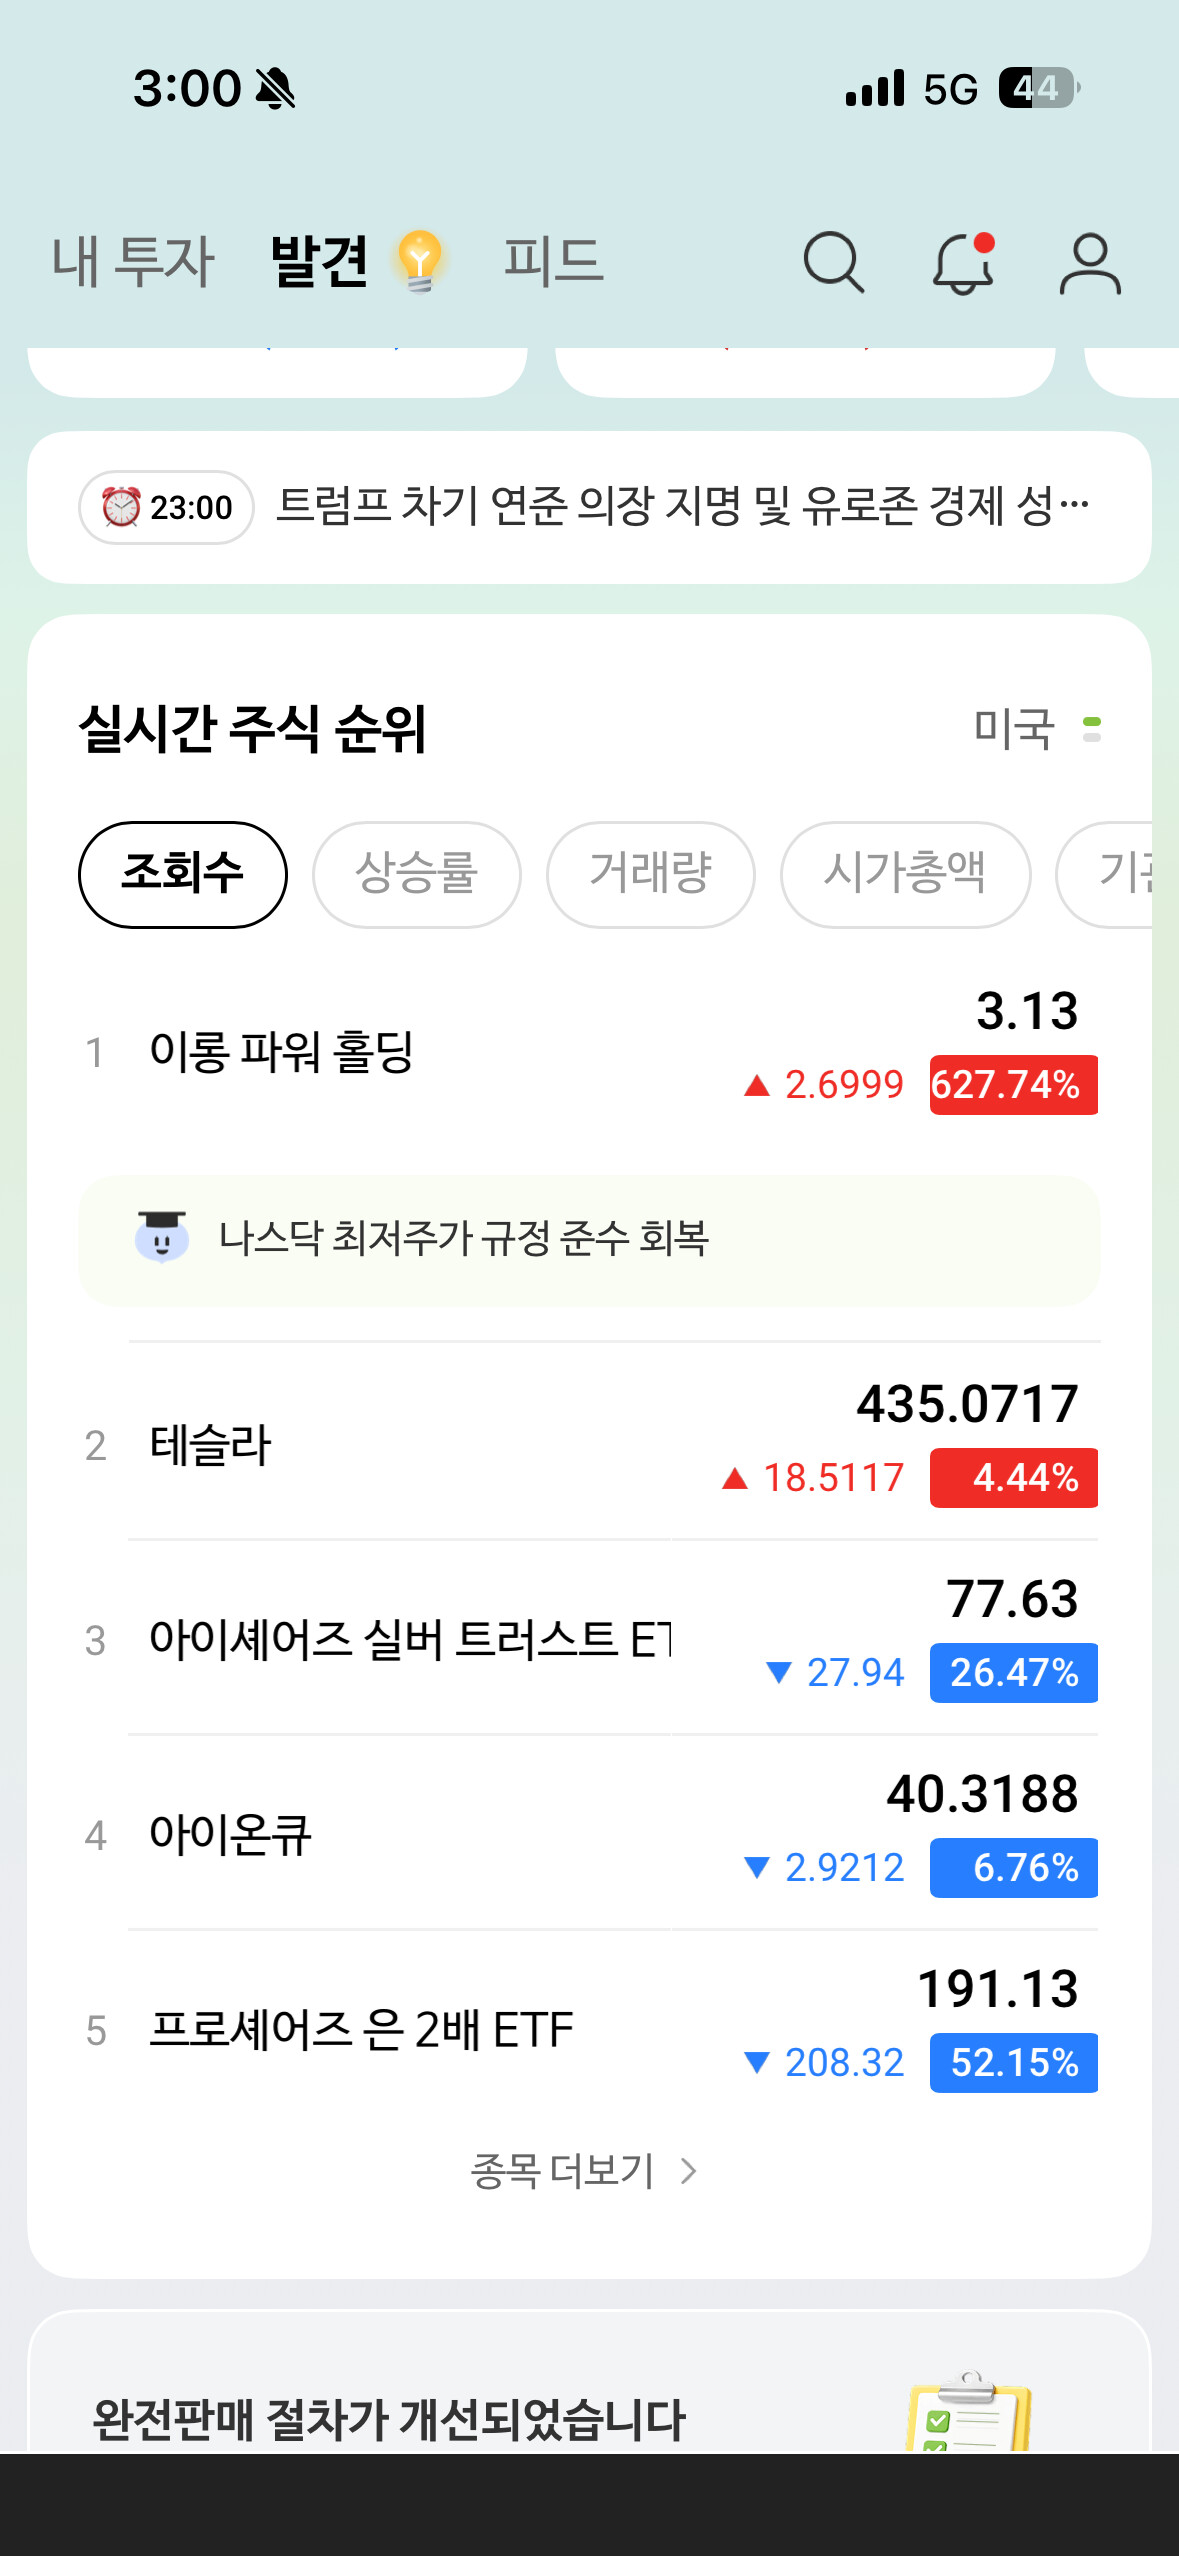Screen dimensions: 1179x2556
Task: Tap the alarm clock 23:00 badge
Action: (x=167, y=508)
